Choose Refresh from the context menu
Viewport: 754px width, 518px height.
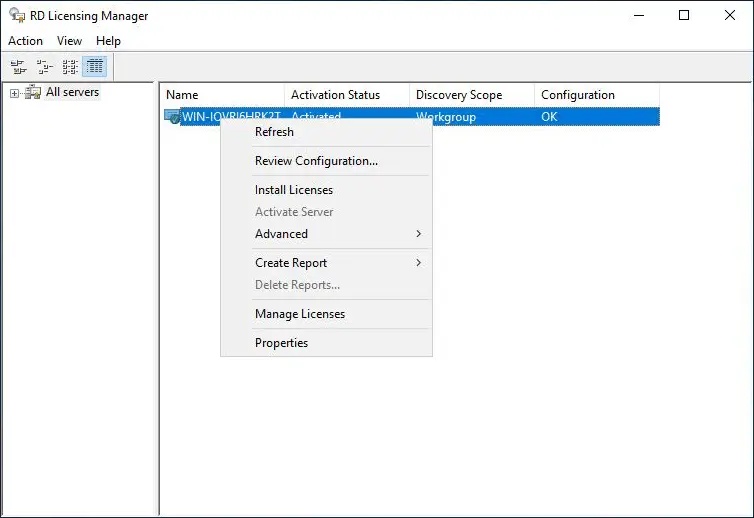click(x=326, y=132)
